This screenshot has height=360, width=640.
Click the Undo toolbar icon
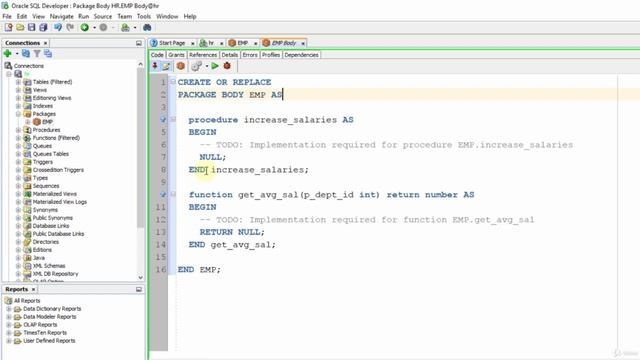tap(58, 27)
